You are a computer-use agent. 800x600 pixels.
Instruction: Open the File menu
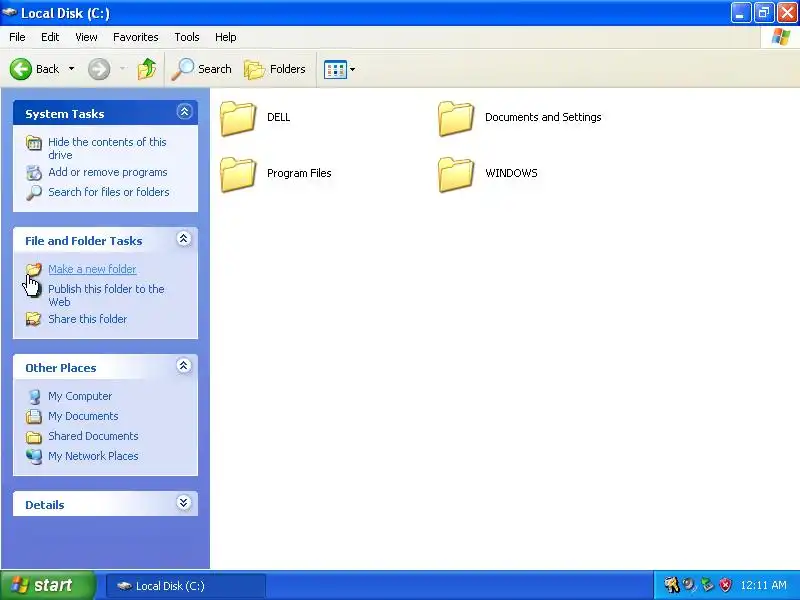(x=17, y=37)
